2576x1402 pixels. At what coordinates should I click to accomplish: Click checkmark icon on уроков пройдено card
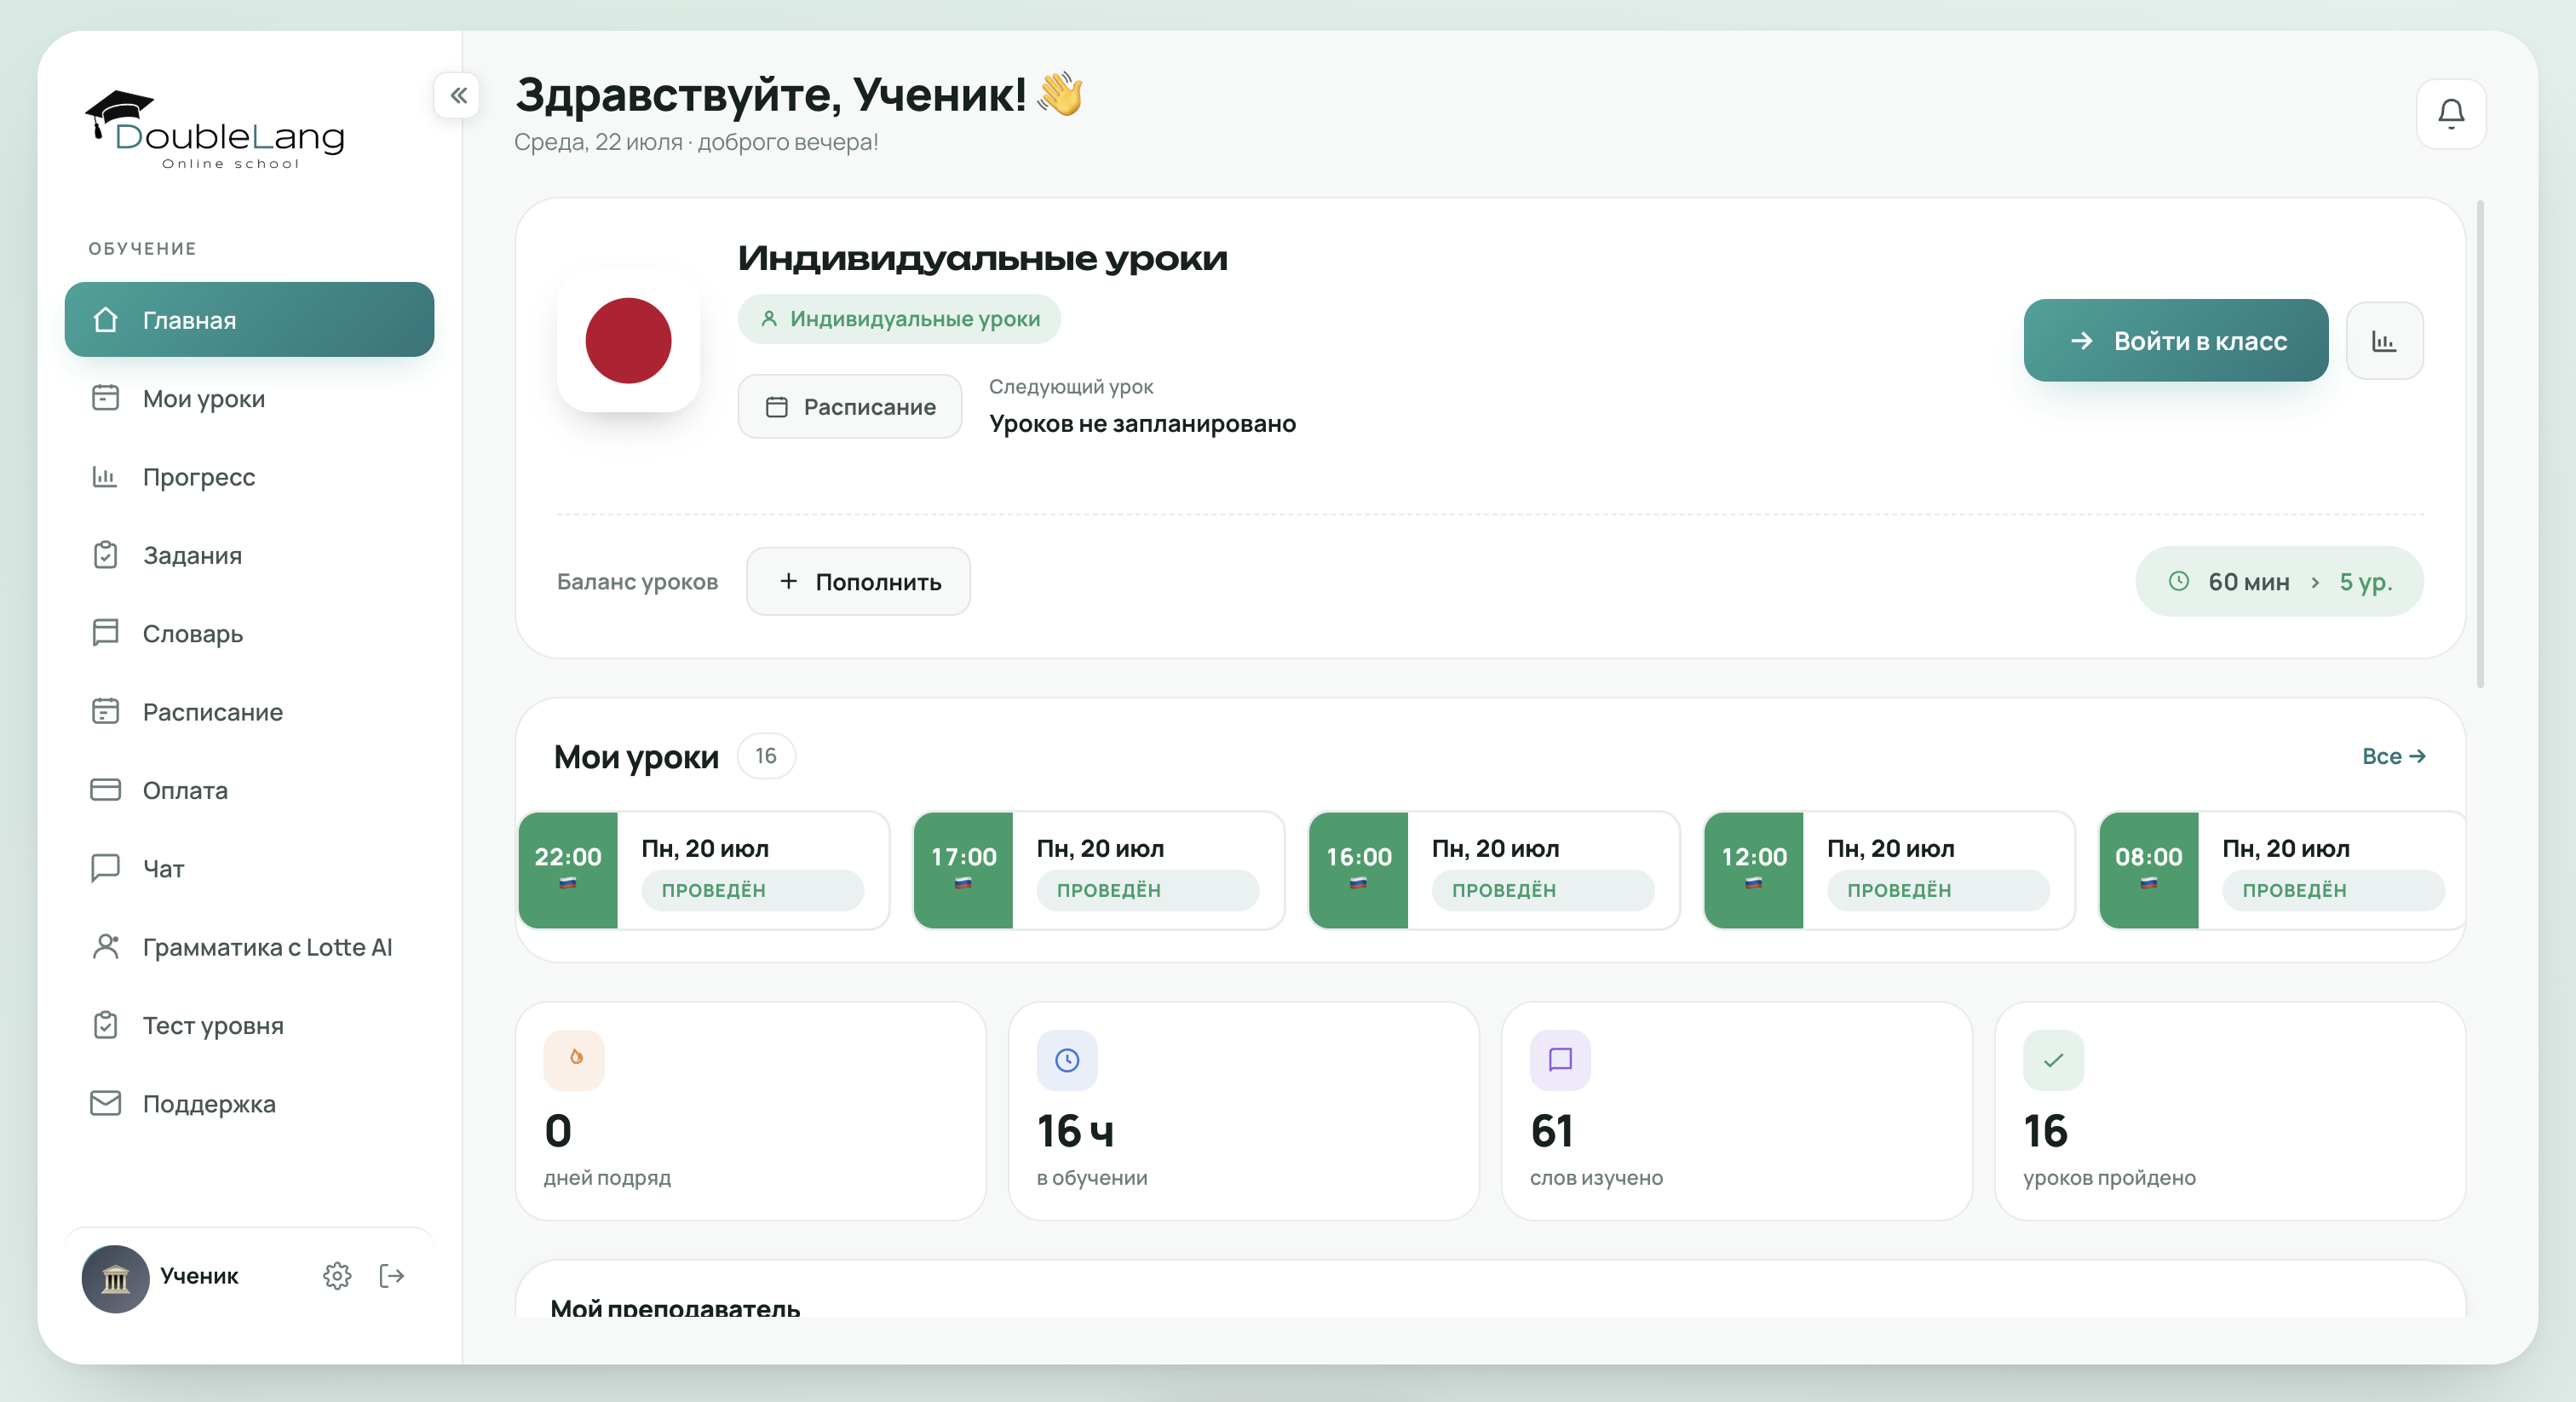coord(2053,1060)
